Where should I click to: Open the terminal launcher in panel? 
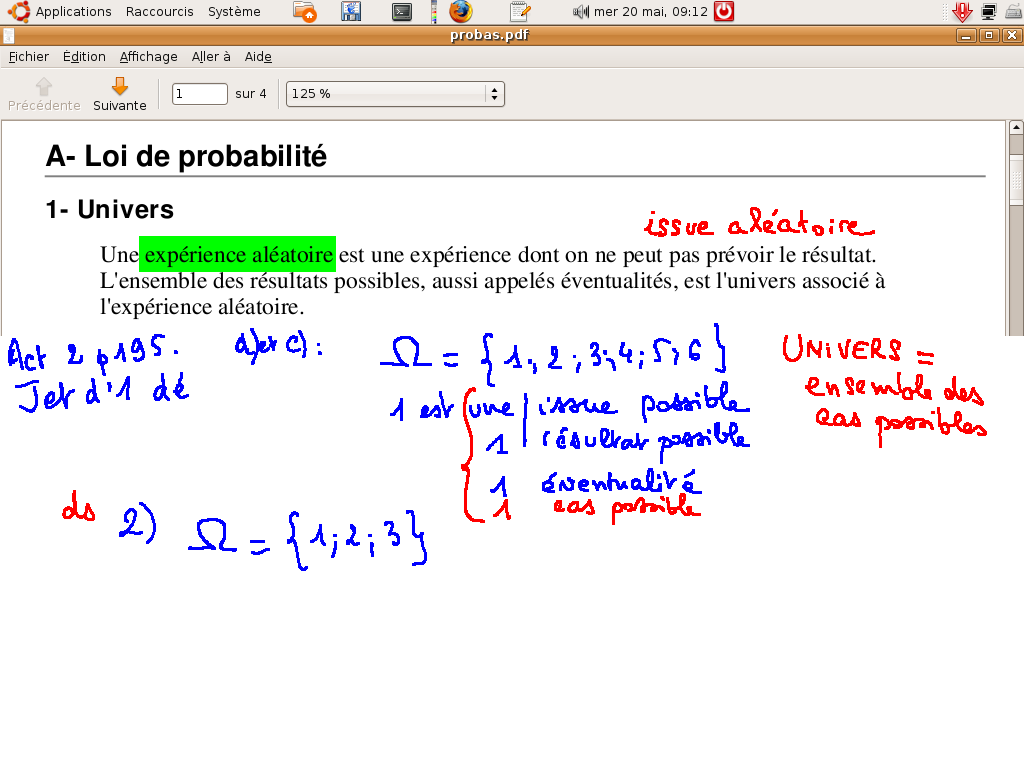pyautogui.click(x=401, y=12)
